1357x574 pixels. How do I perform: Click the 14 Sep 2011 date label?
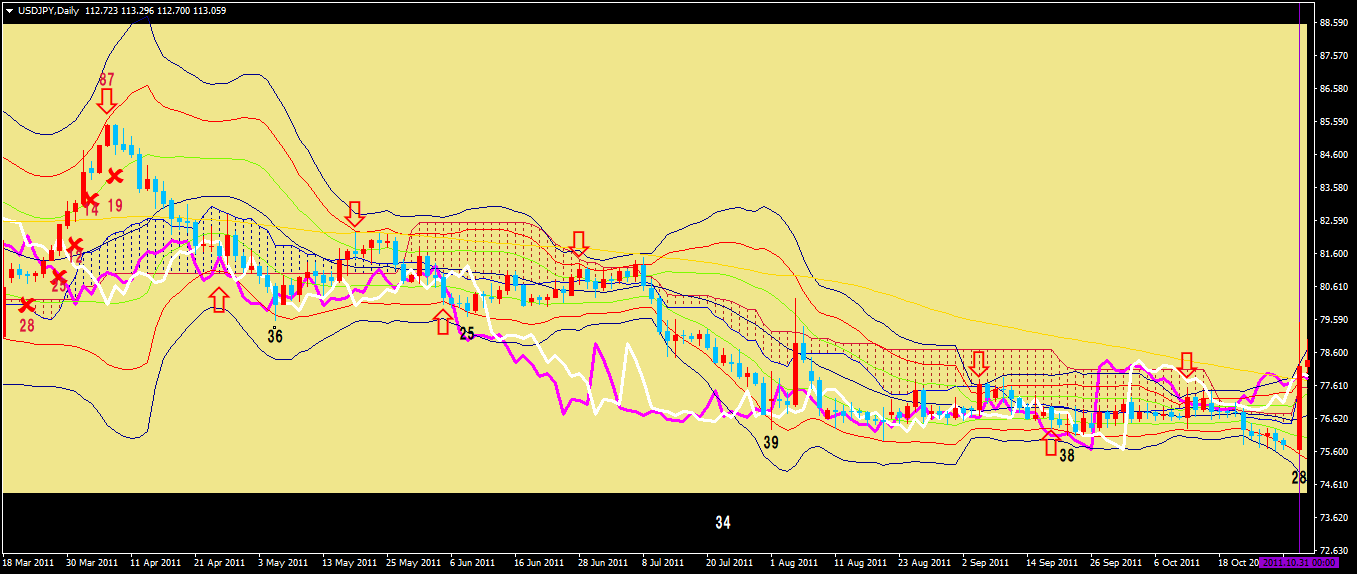(x=1051, y=563)
